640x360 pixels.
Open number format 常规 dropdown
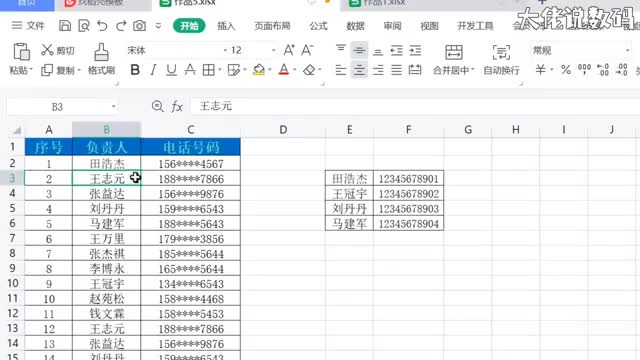click(x=627, y=51)
